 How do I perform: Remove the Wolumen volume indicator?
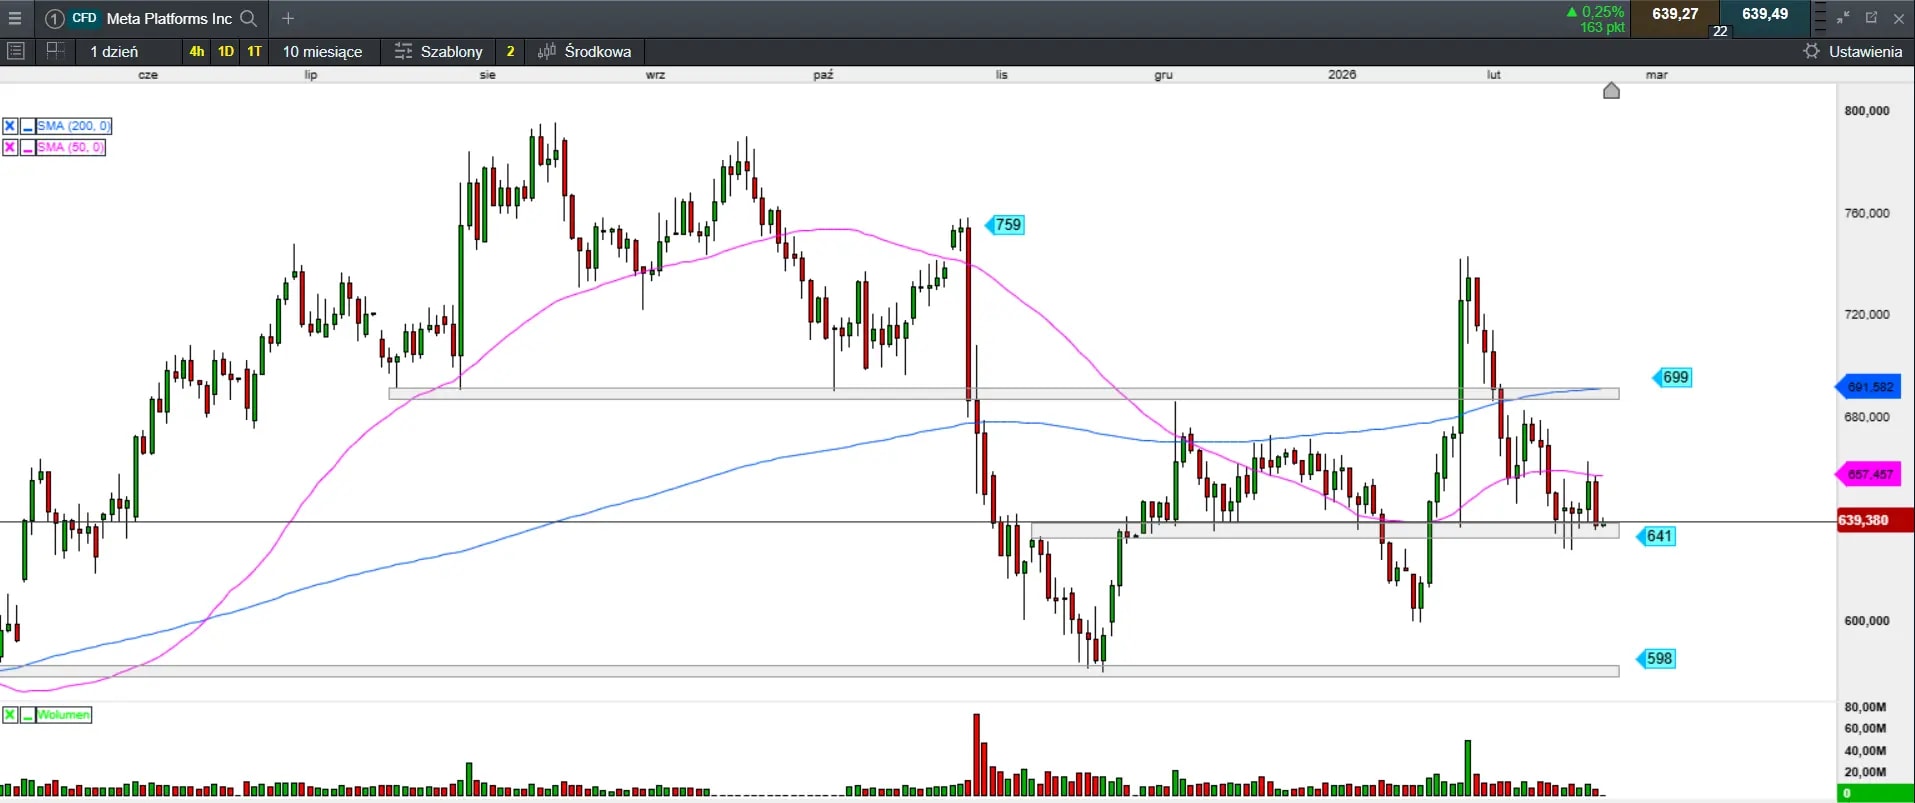10,715
